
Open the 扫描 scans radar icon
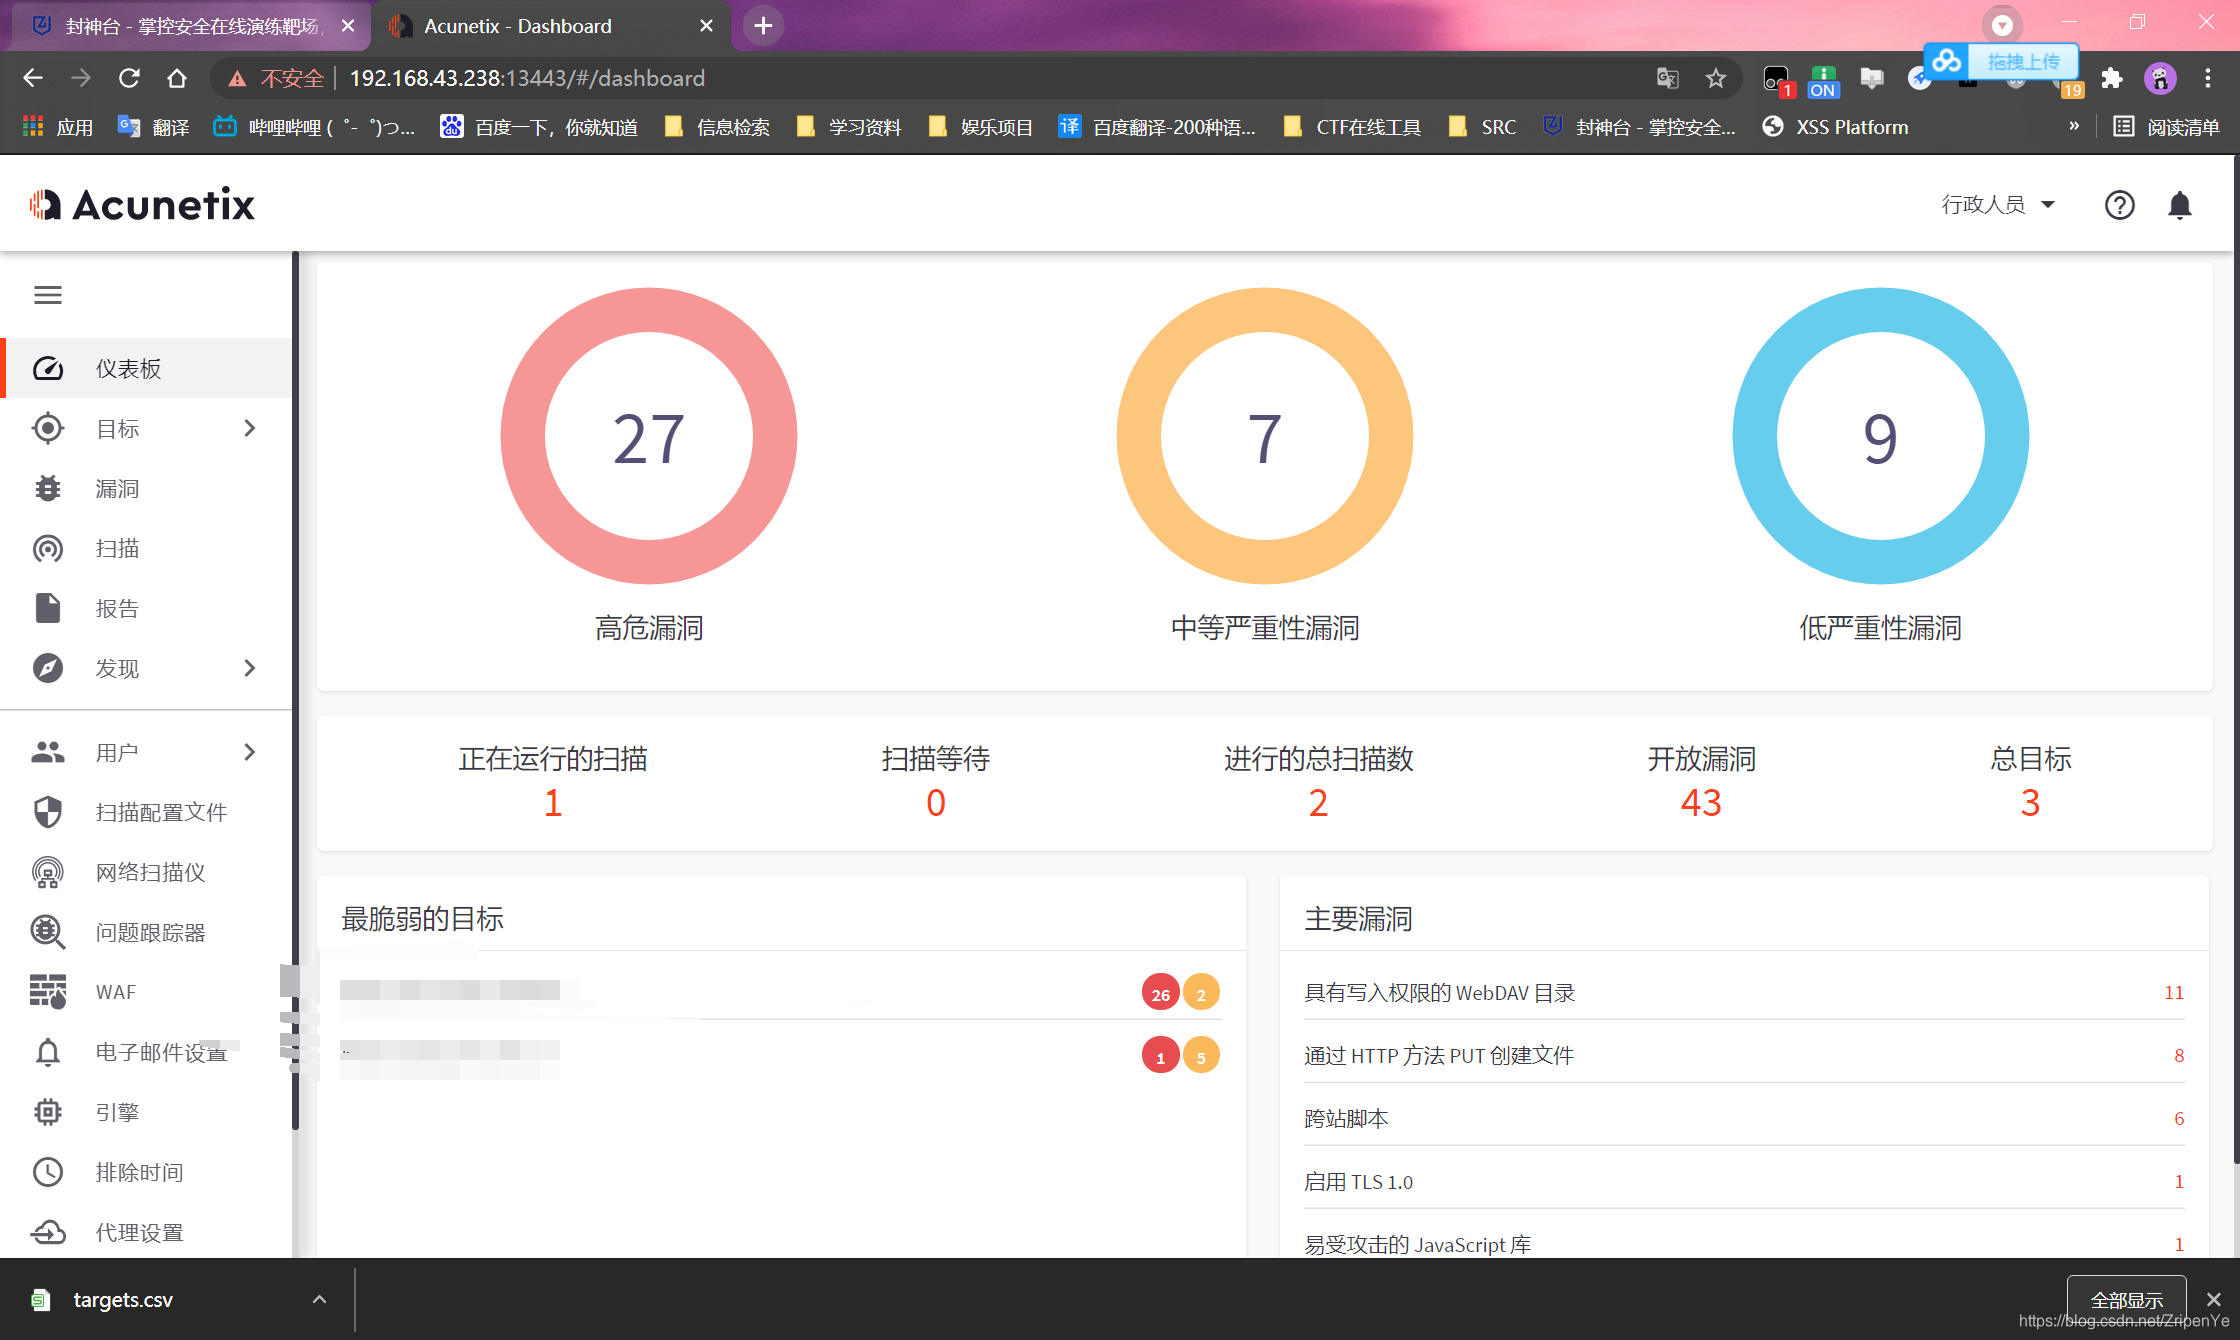(48, 548)
